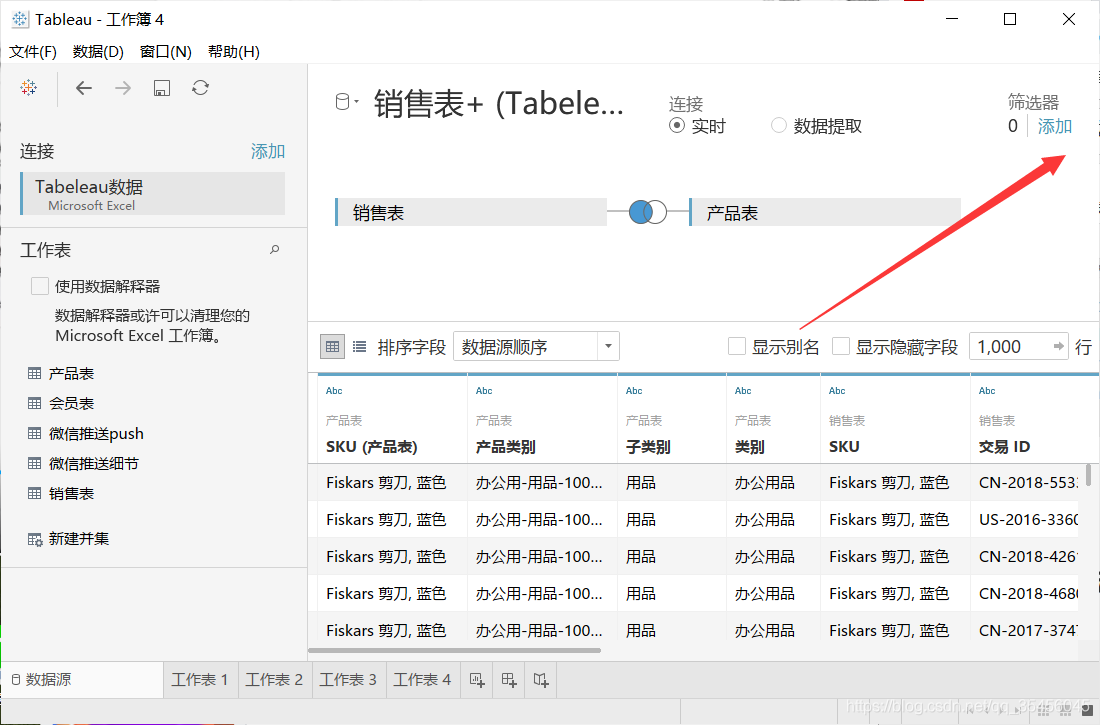Viewport: 1100px width, 725px height.
Task: Click the 产品类别 column header
Action: 505,447
